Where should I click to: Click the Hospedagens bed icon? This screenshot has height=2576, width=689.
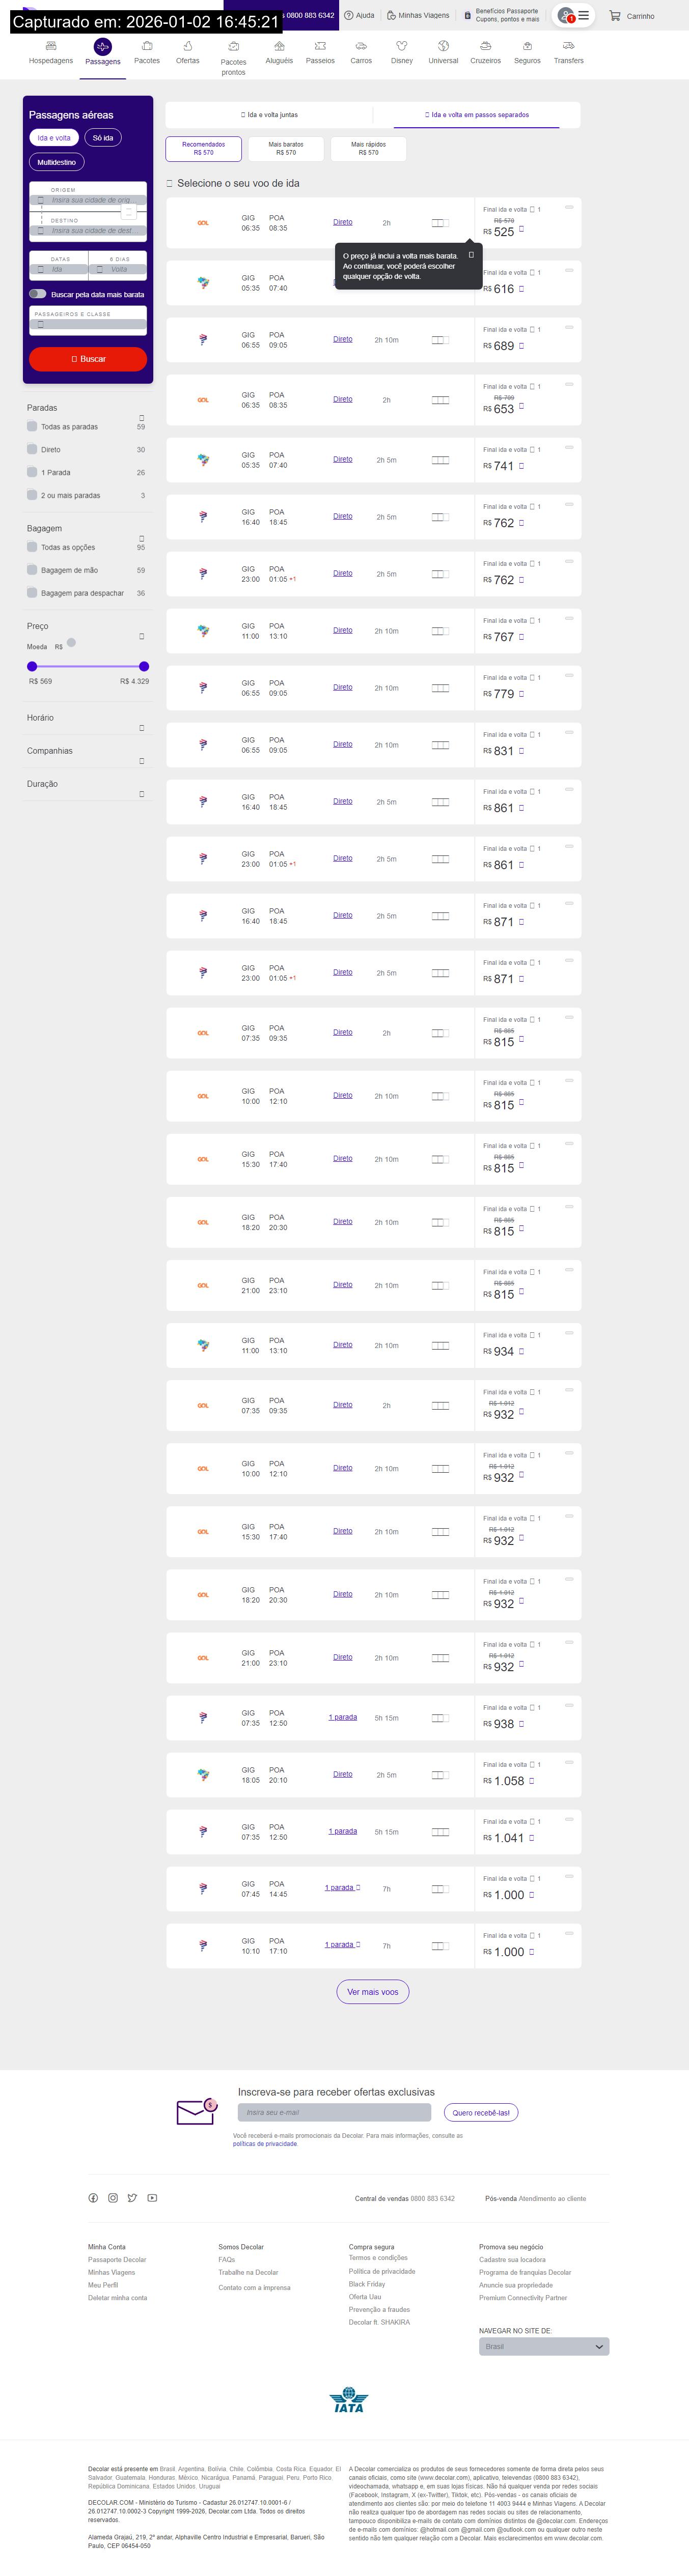[x=51, y=46]
